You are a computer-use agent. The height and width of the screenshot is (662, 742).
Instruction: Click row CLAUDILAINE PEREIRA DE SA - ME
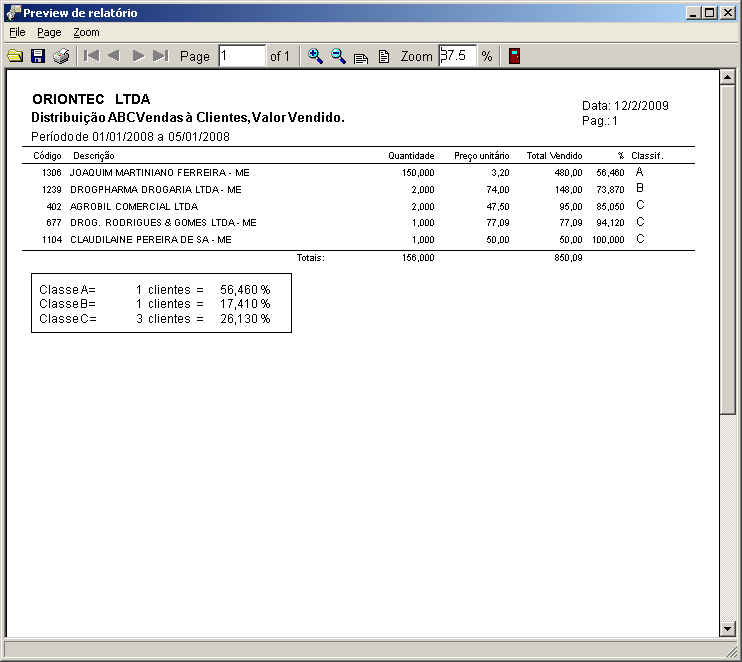coord(358,239)
